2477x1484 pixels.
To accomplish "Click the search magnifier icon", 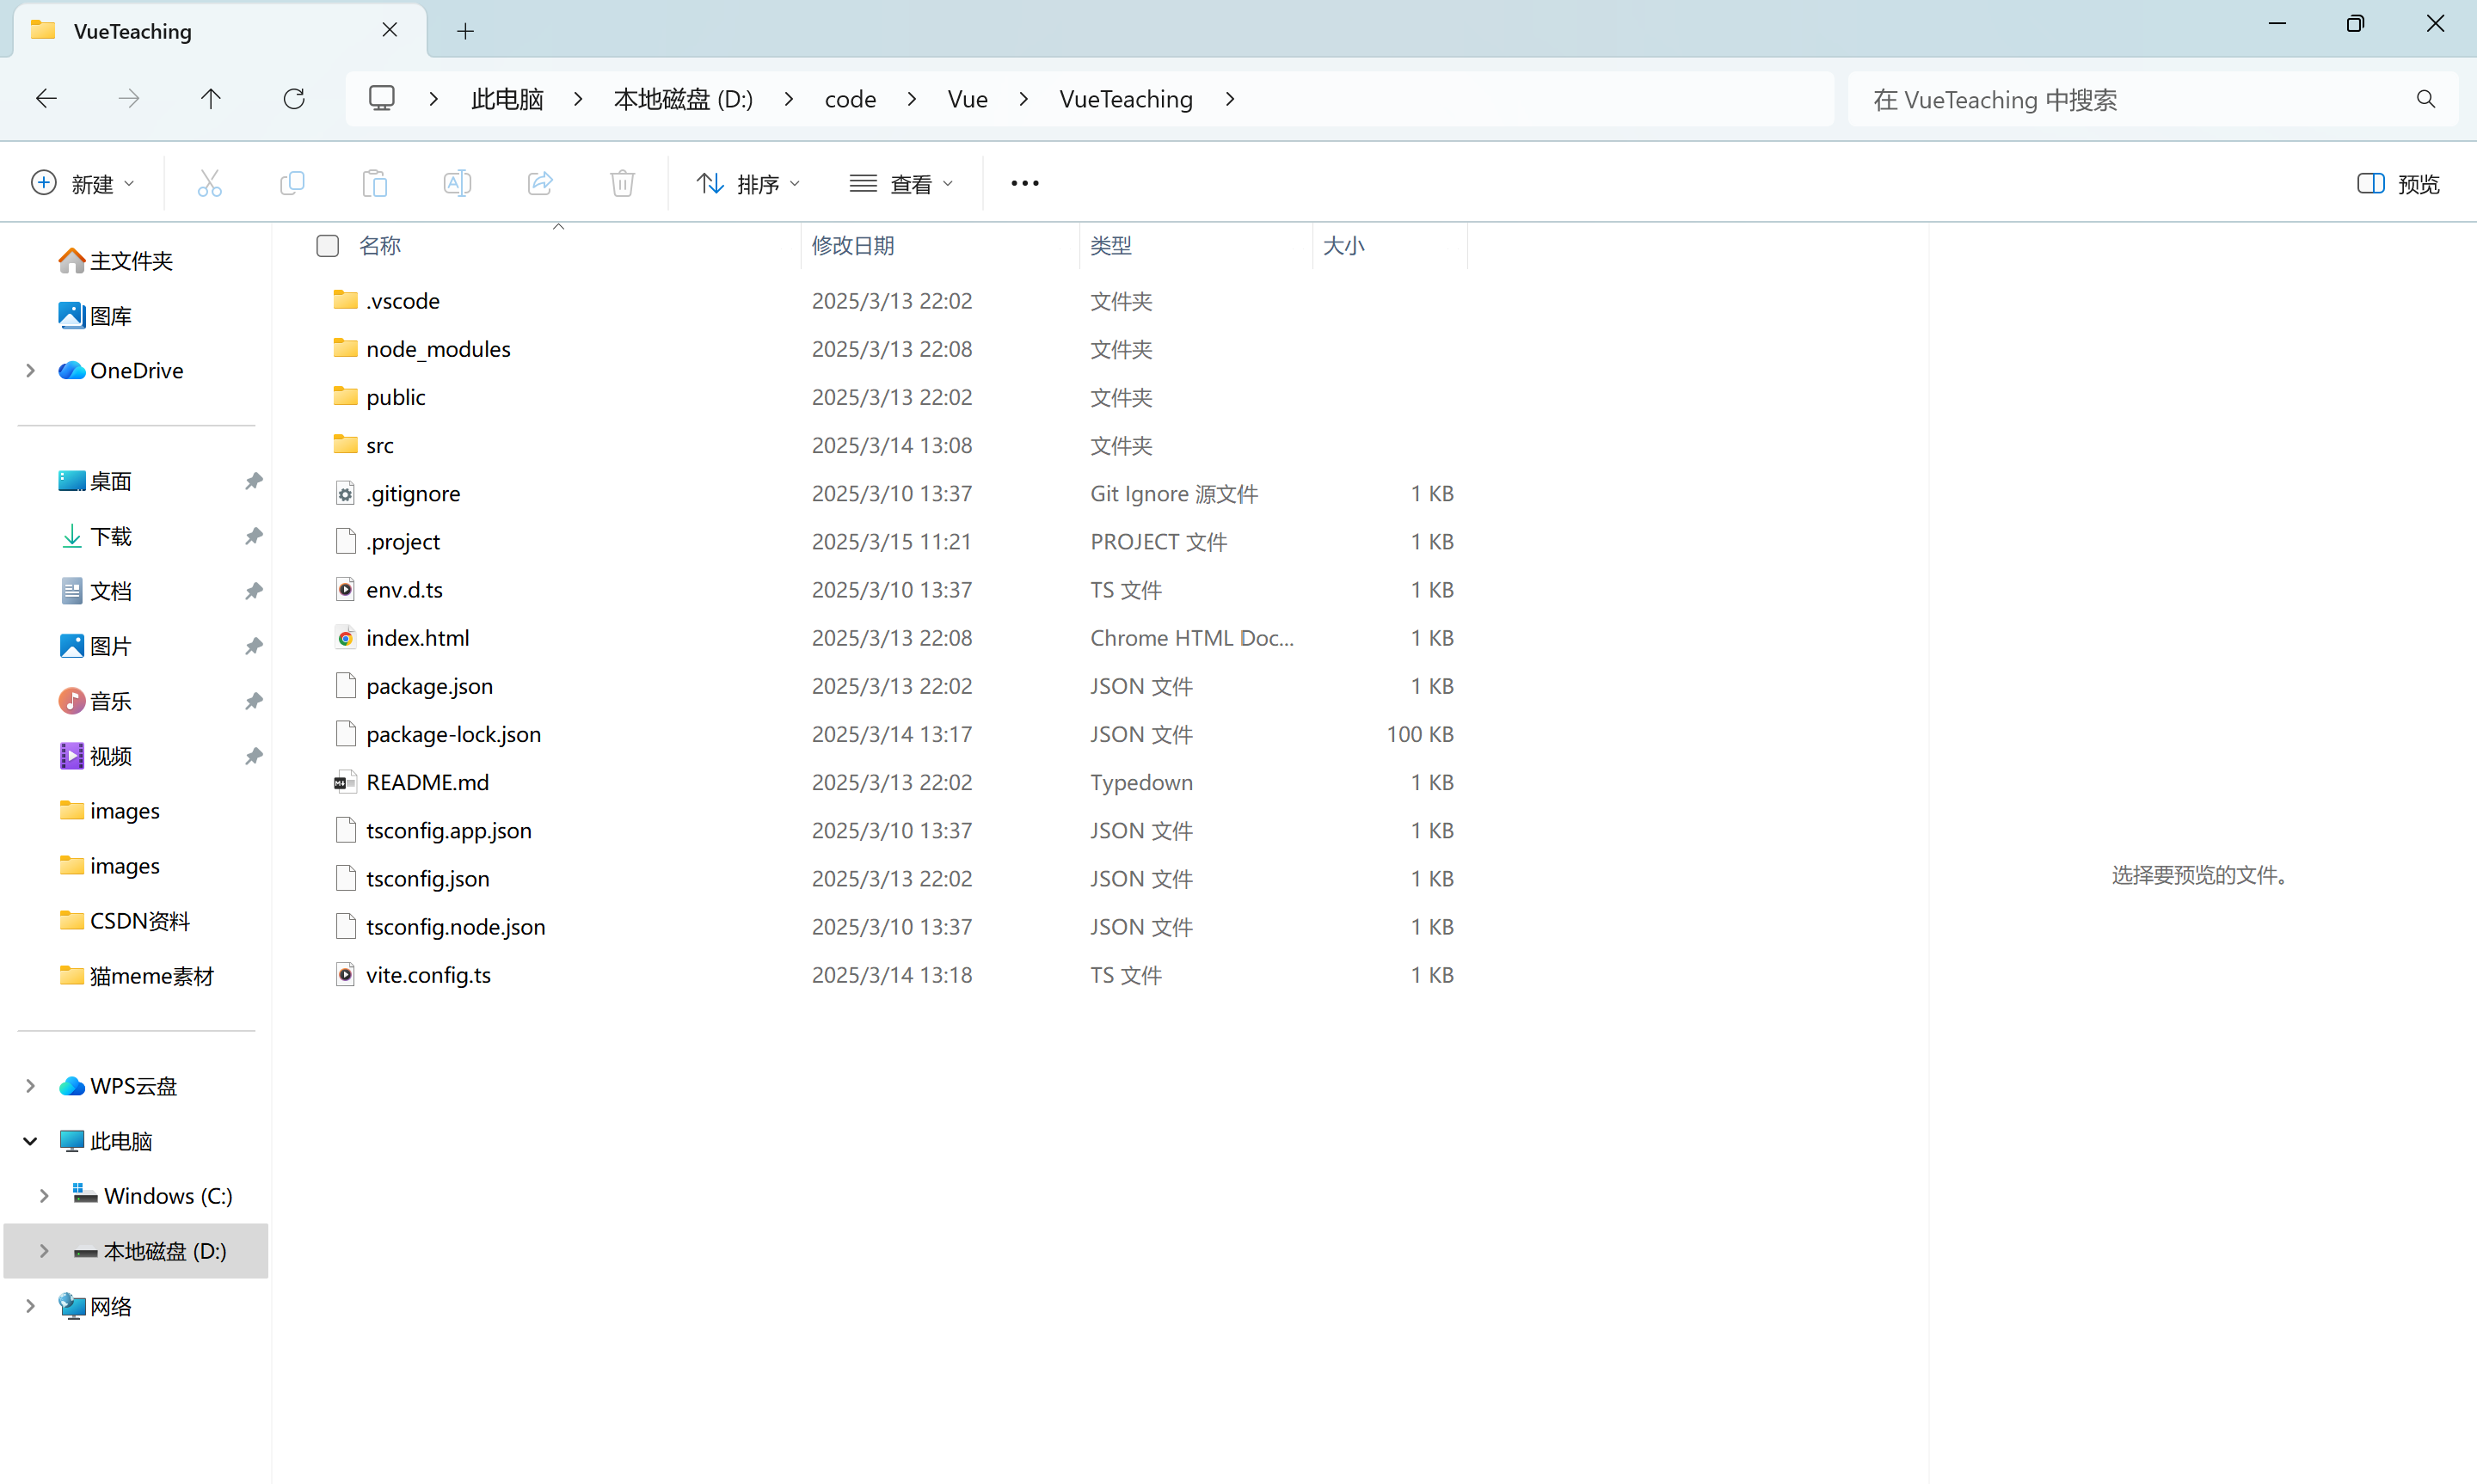I will 2425,99.
